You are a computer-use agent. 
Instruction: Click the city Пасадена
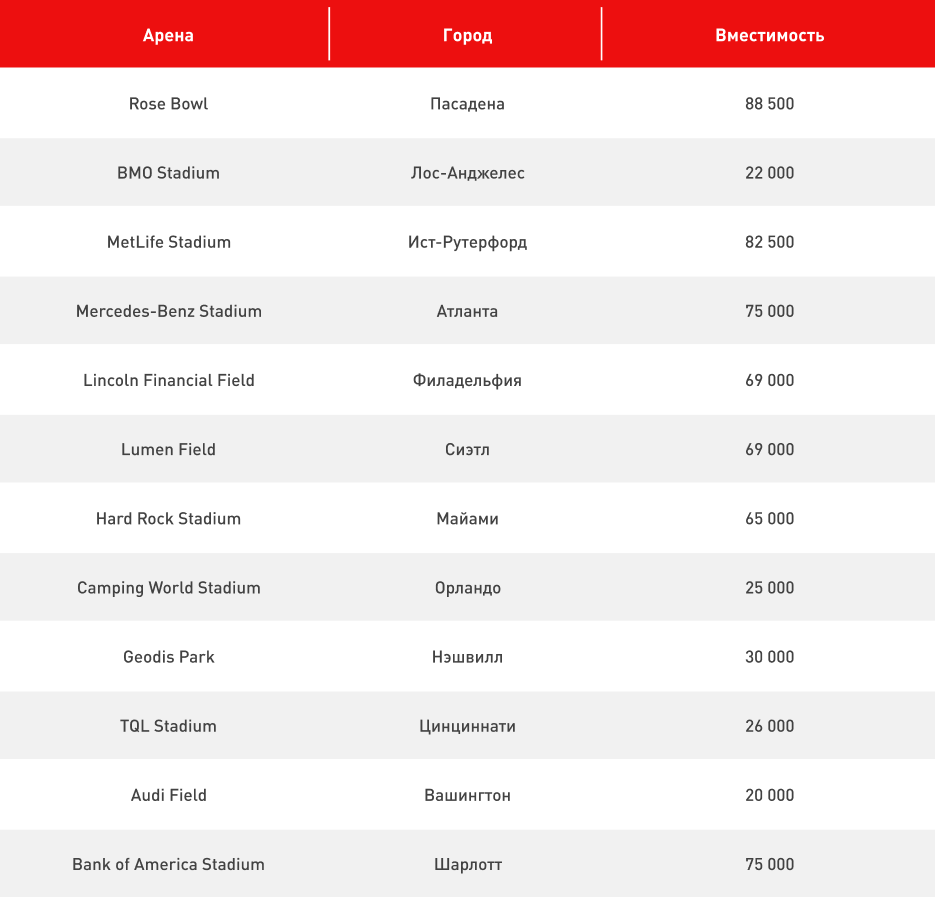[467, 104]
